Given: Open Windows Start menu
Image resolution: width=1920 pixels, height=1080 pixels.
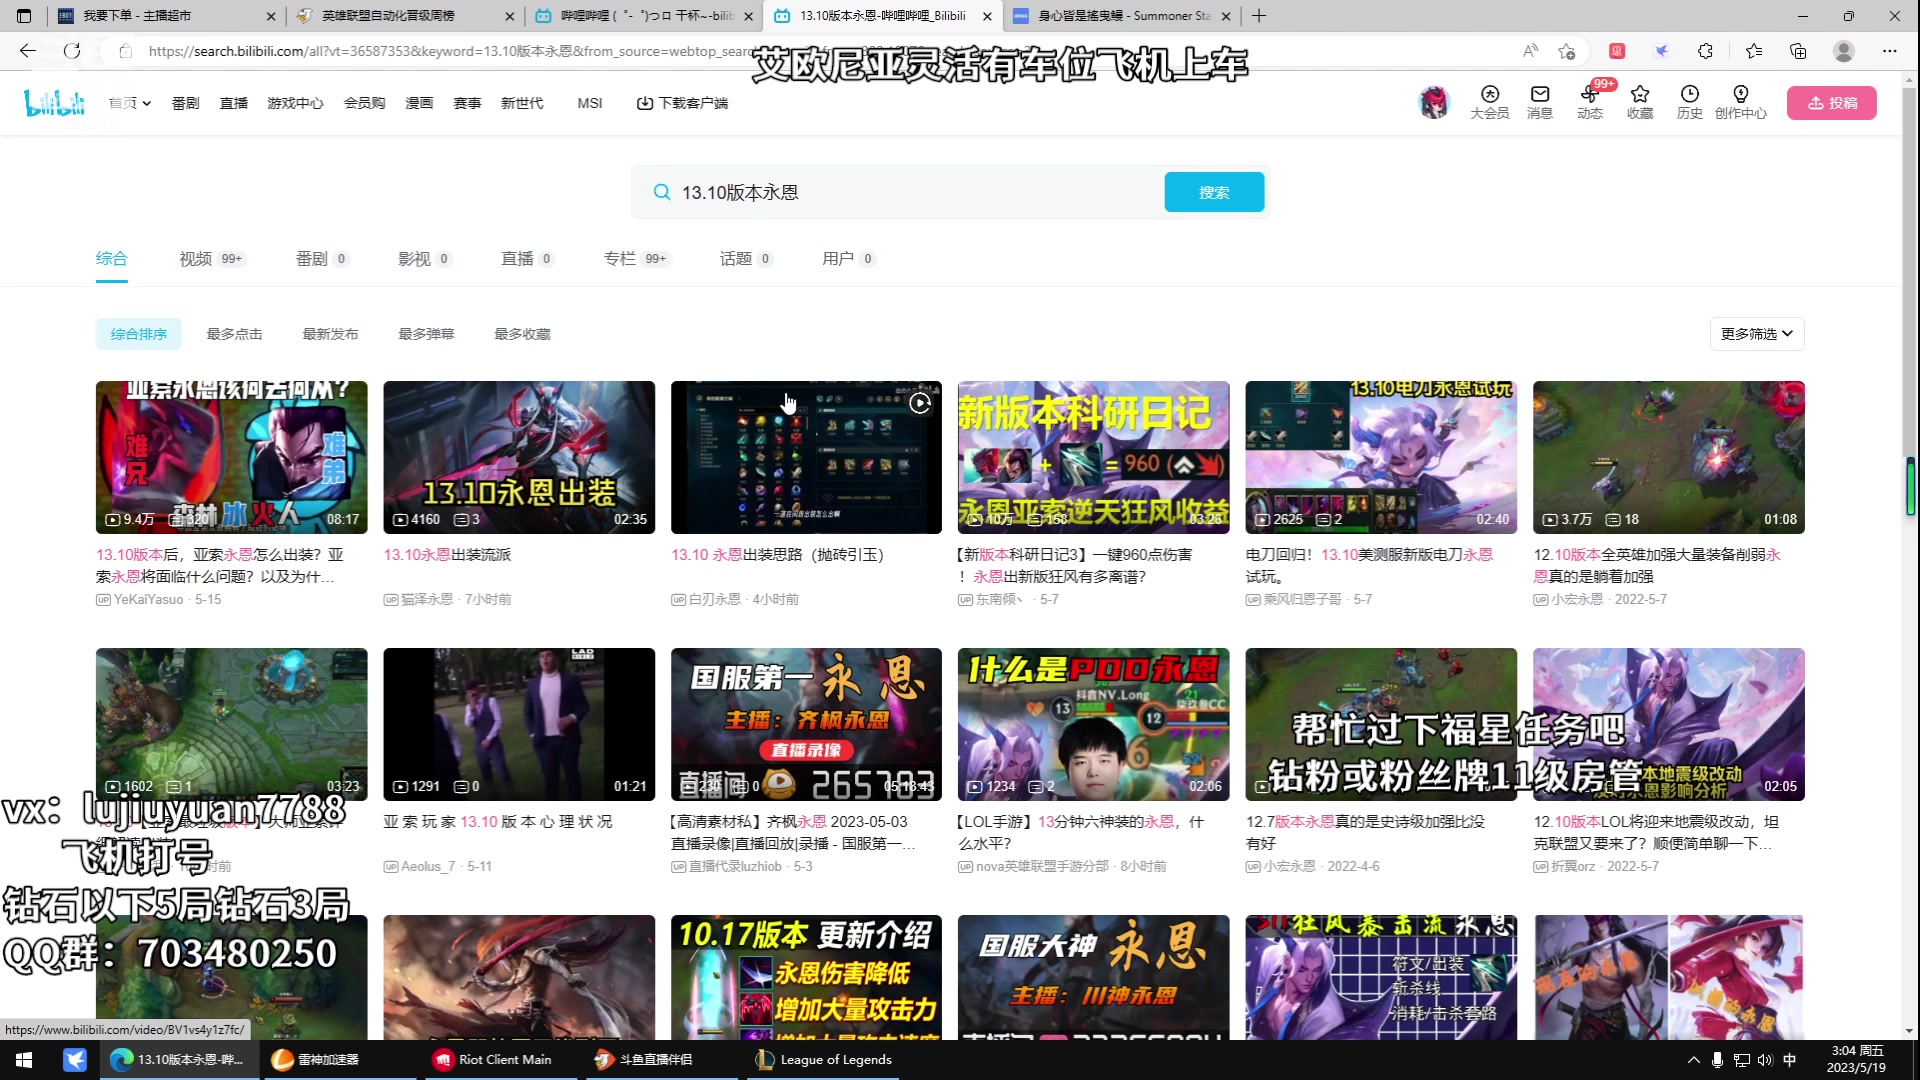Looking at the screenshot, I should tap(24, 1060).
